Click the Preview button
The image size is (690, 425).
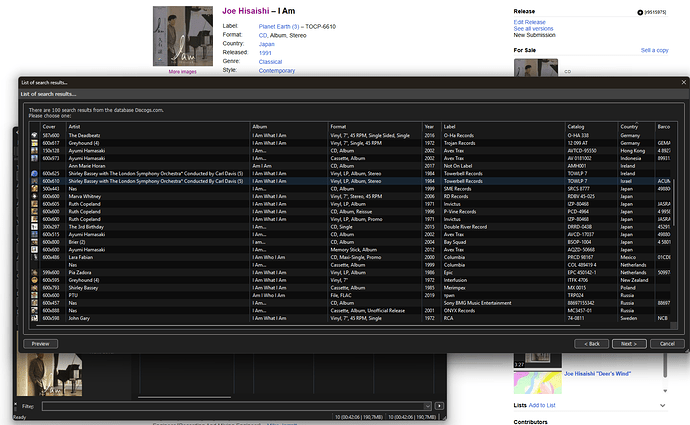[40, 344]
